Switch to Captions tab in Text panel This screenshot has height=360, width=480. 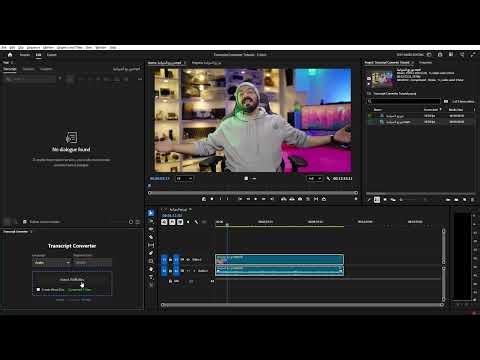click(28, 69)
